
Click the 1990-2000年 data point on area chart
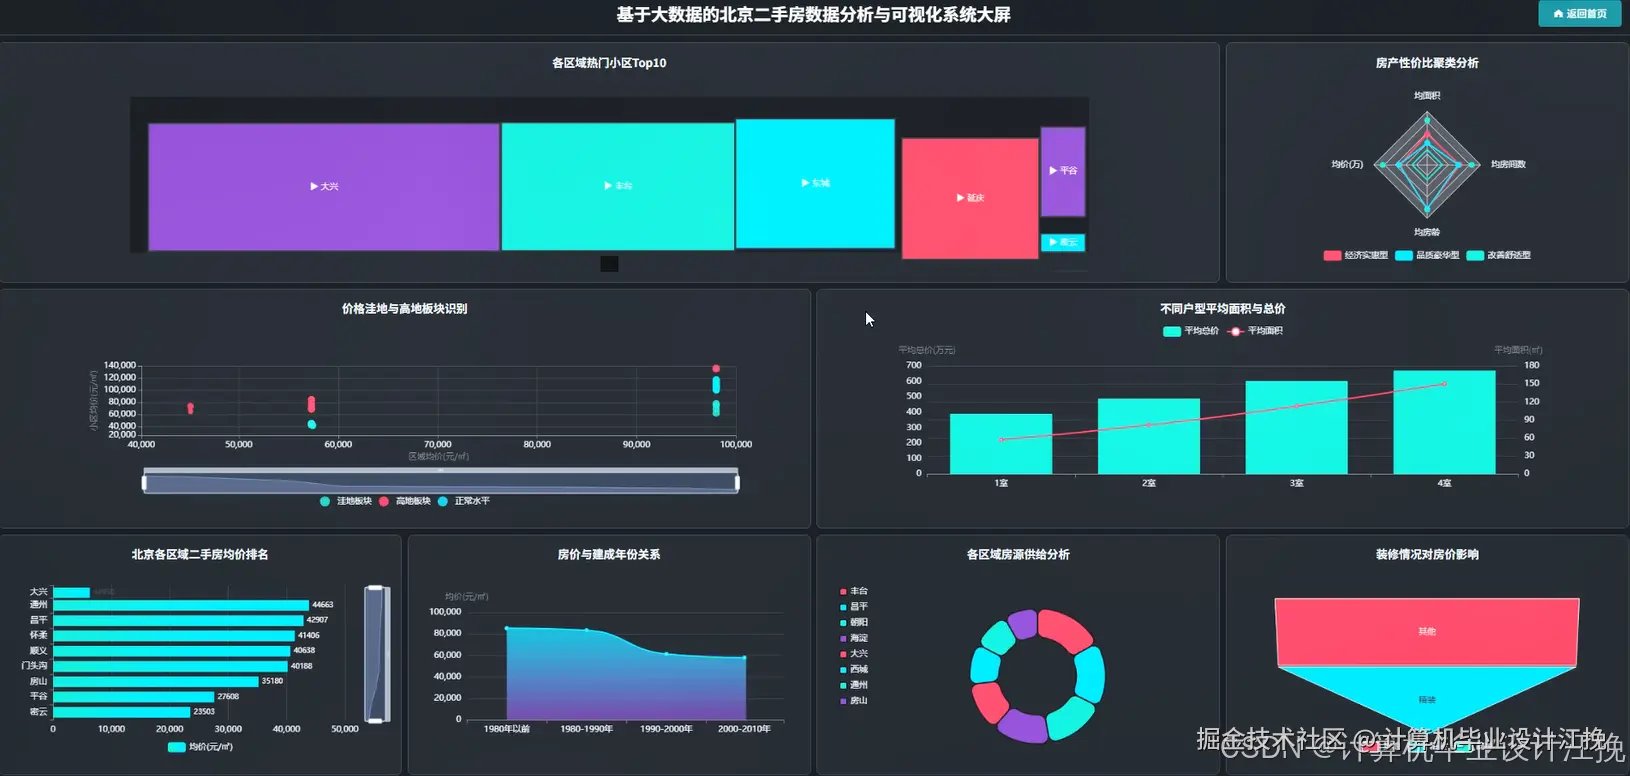pyautogui.click(x=666, y=654)
